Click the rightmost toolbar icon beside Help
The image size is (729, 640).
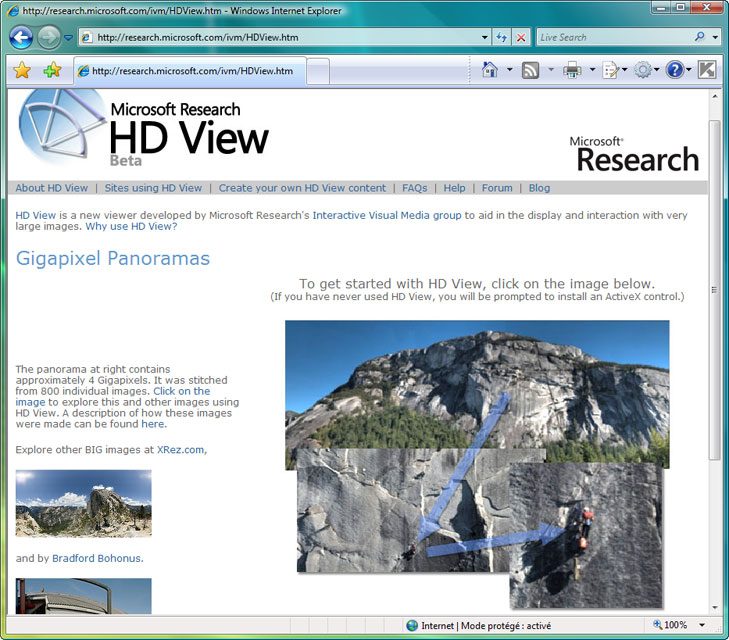707,70
